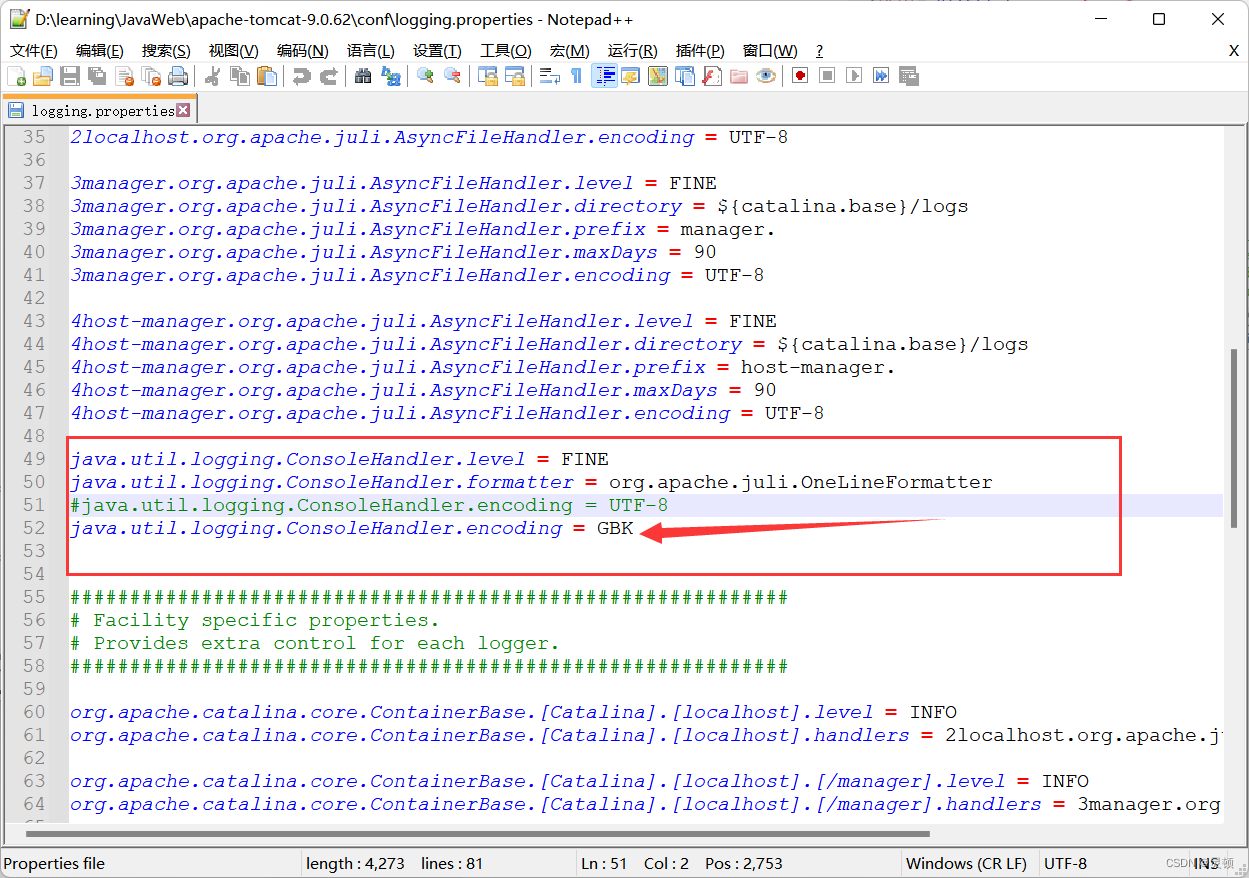The width and height of the screenshot is (1249, 878).
Task: Open the 搜索(S) menu
Action: (166, 50)
